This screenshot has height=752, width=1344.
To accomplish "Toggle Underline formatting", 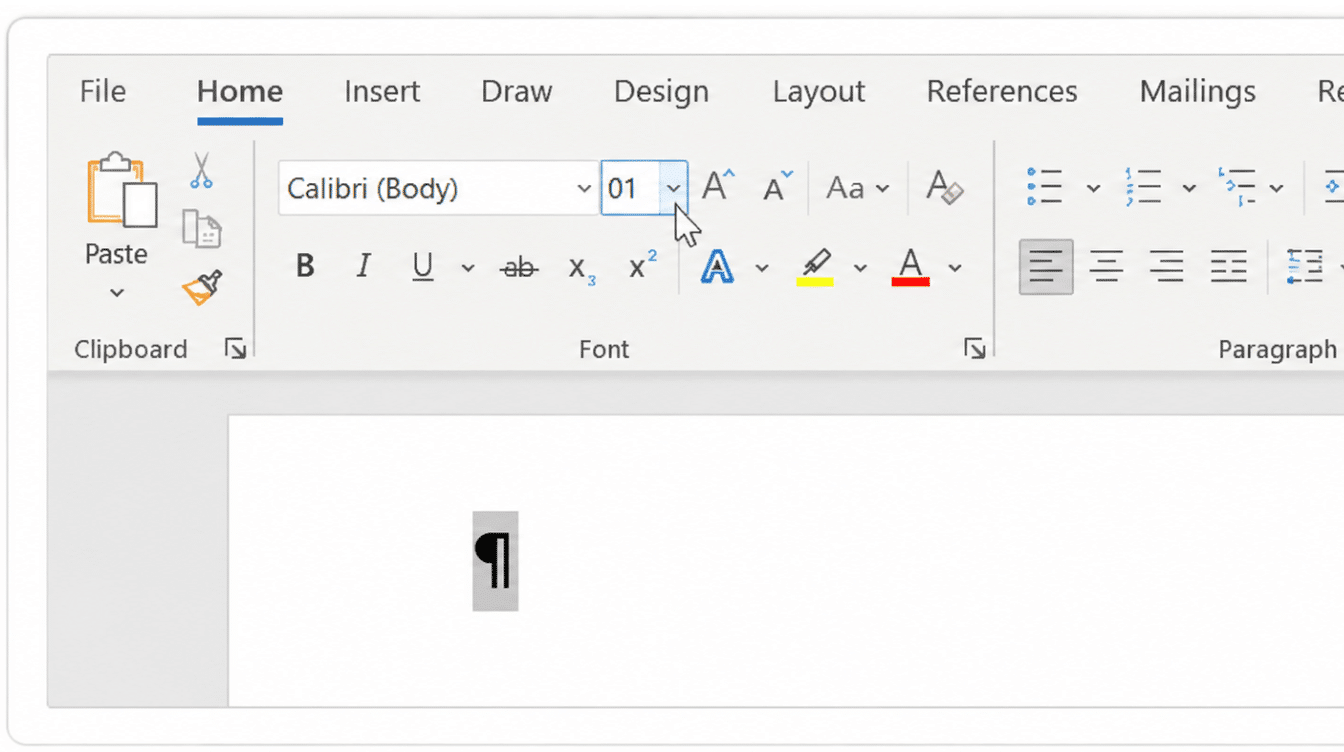I will pyautogui.click(x=423, y=267).
